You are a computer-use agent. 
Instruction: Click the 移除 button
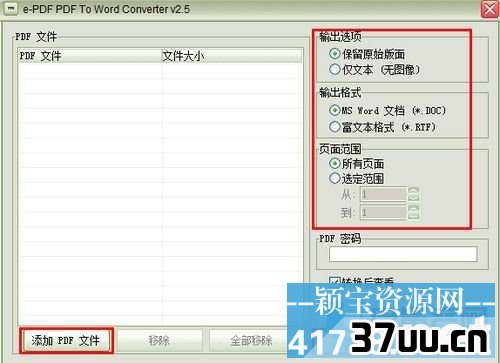coord(159,340)
